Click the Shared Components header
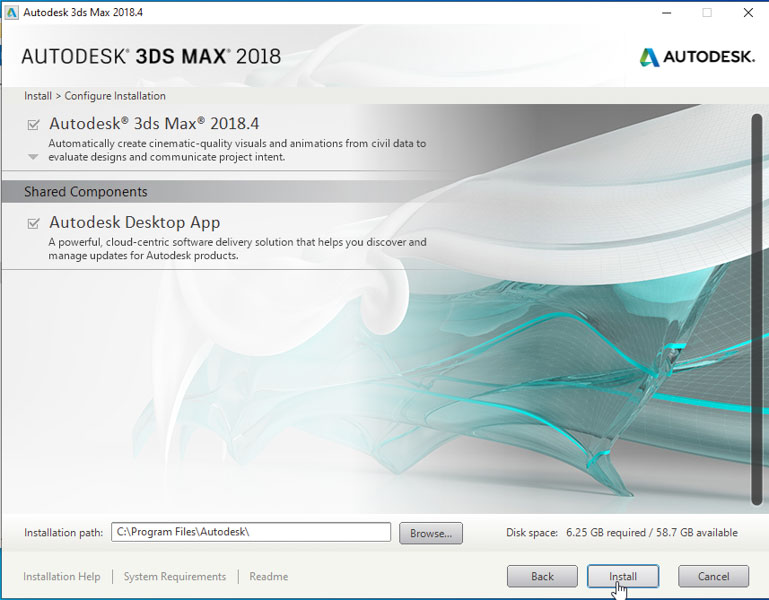This screenshot has width=769, height=600. coord(86,191)
